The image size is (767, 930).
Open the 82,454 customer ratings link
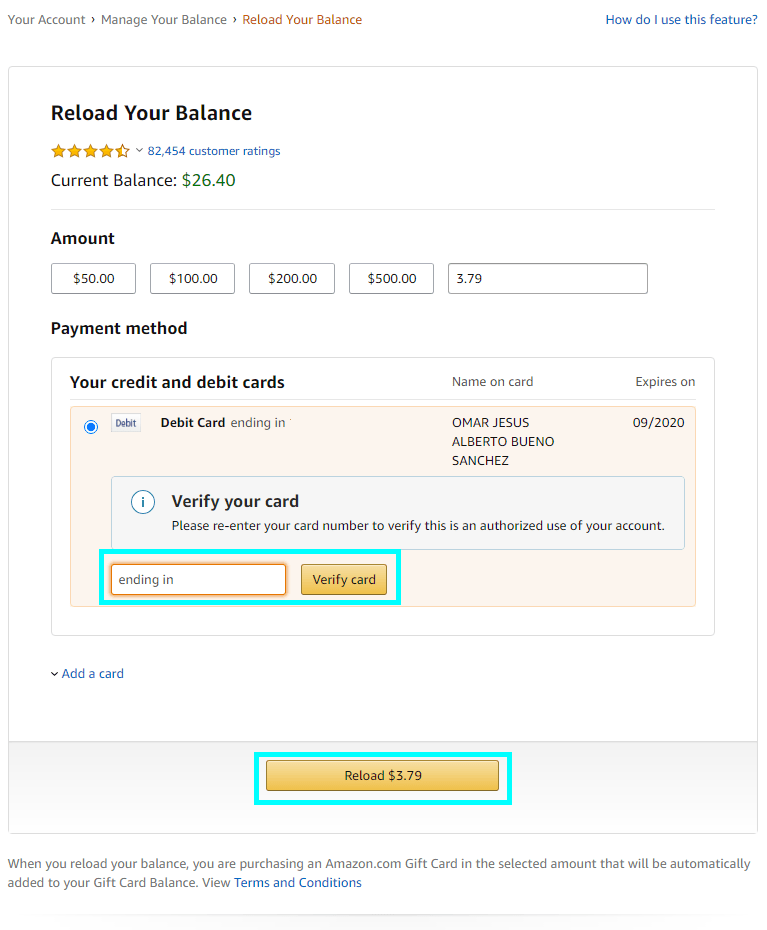(214, 151)
